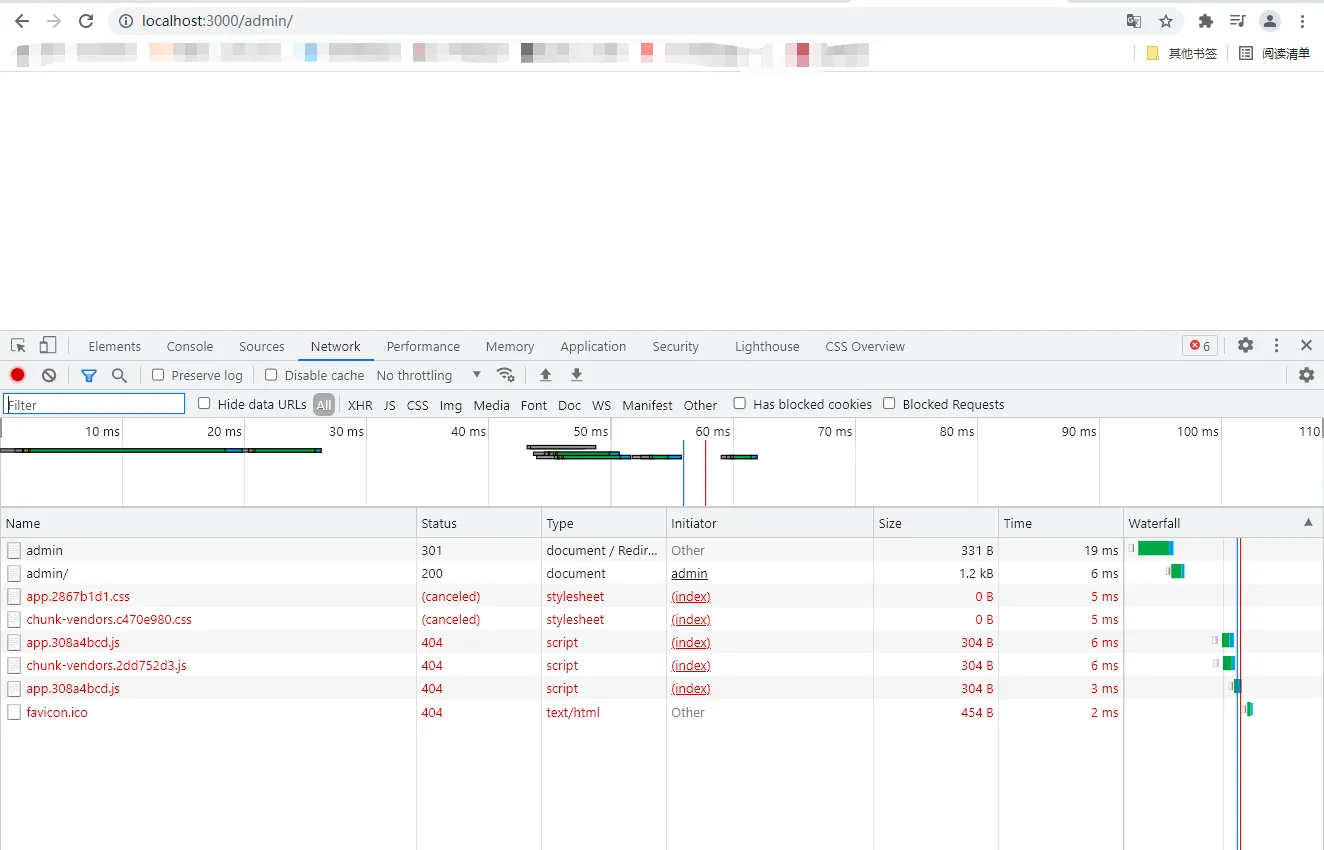Viewport: 1324px width, 850px height.
Task: Switch to the Elements tab
Action: [x=115, y=346]
